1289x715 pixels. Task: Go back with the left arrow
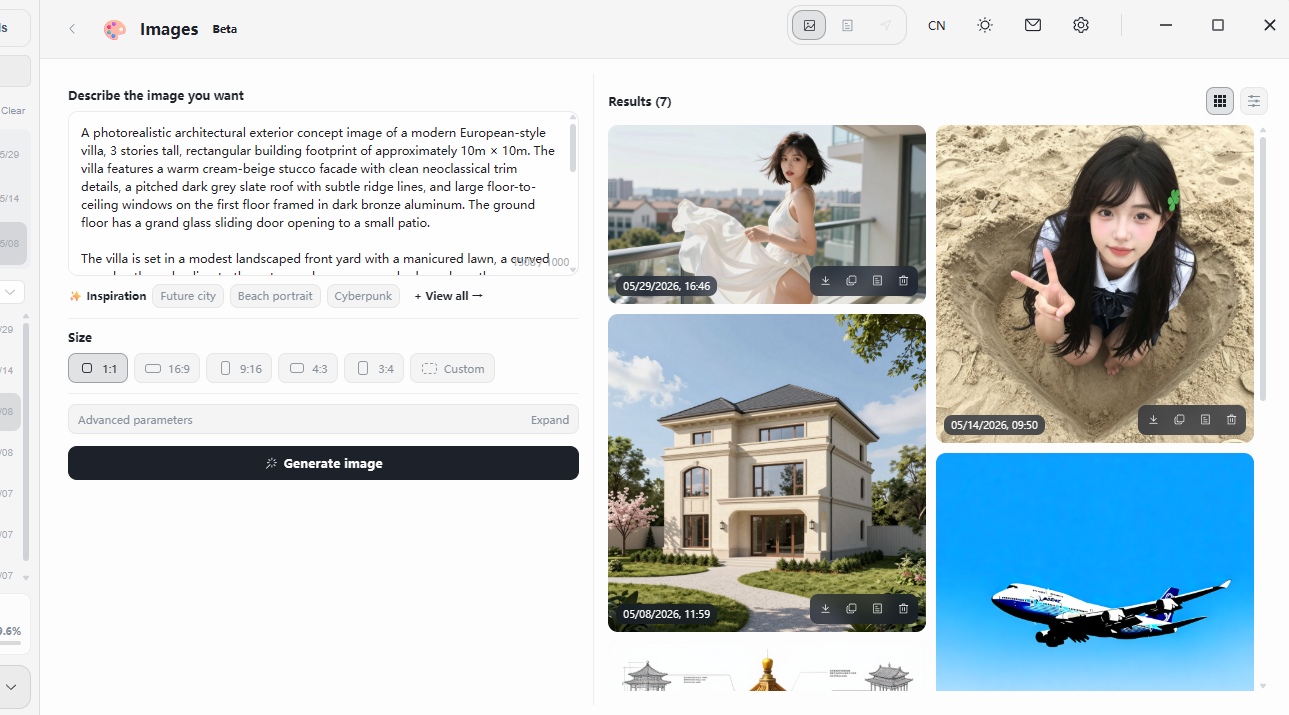click(x=72, y=29)
